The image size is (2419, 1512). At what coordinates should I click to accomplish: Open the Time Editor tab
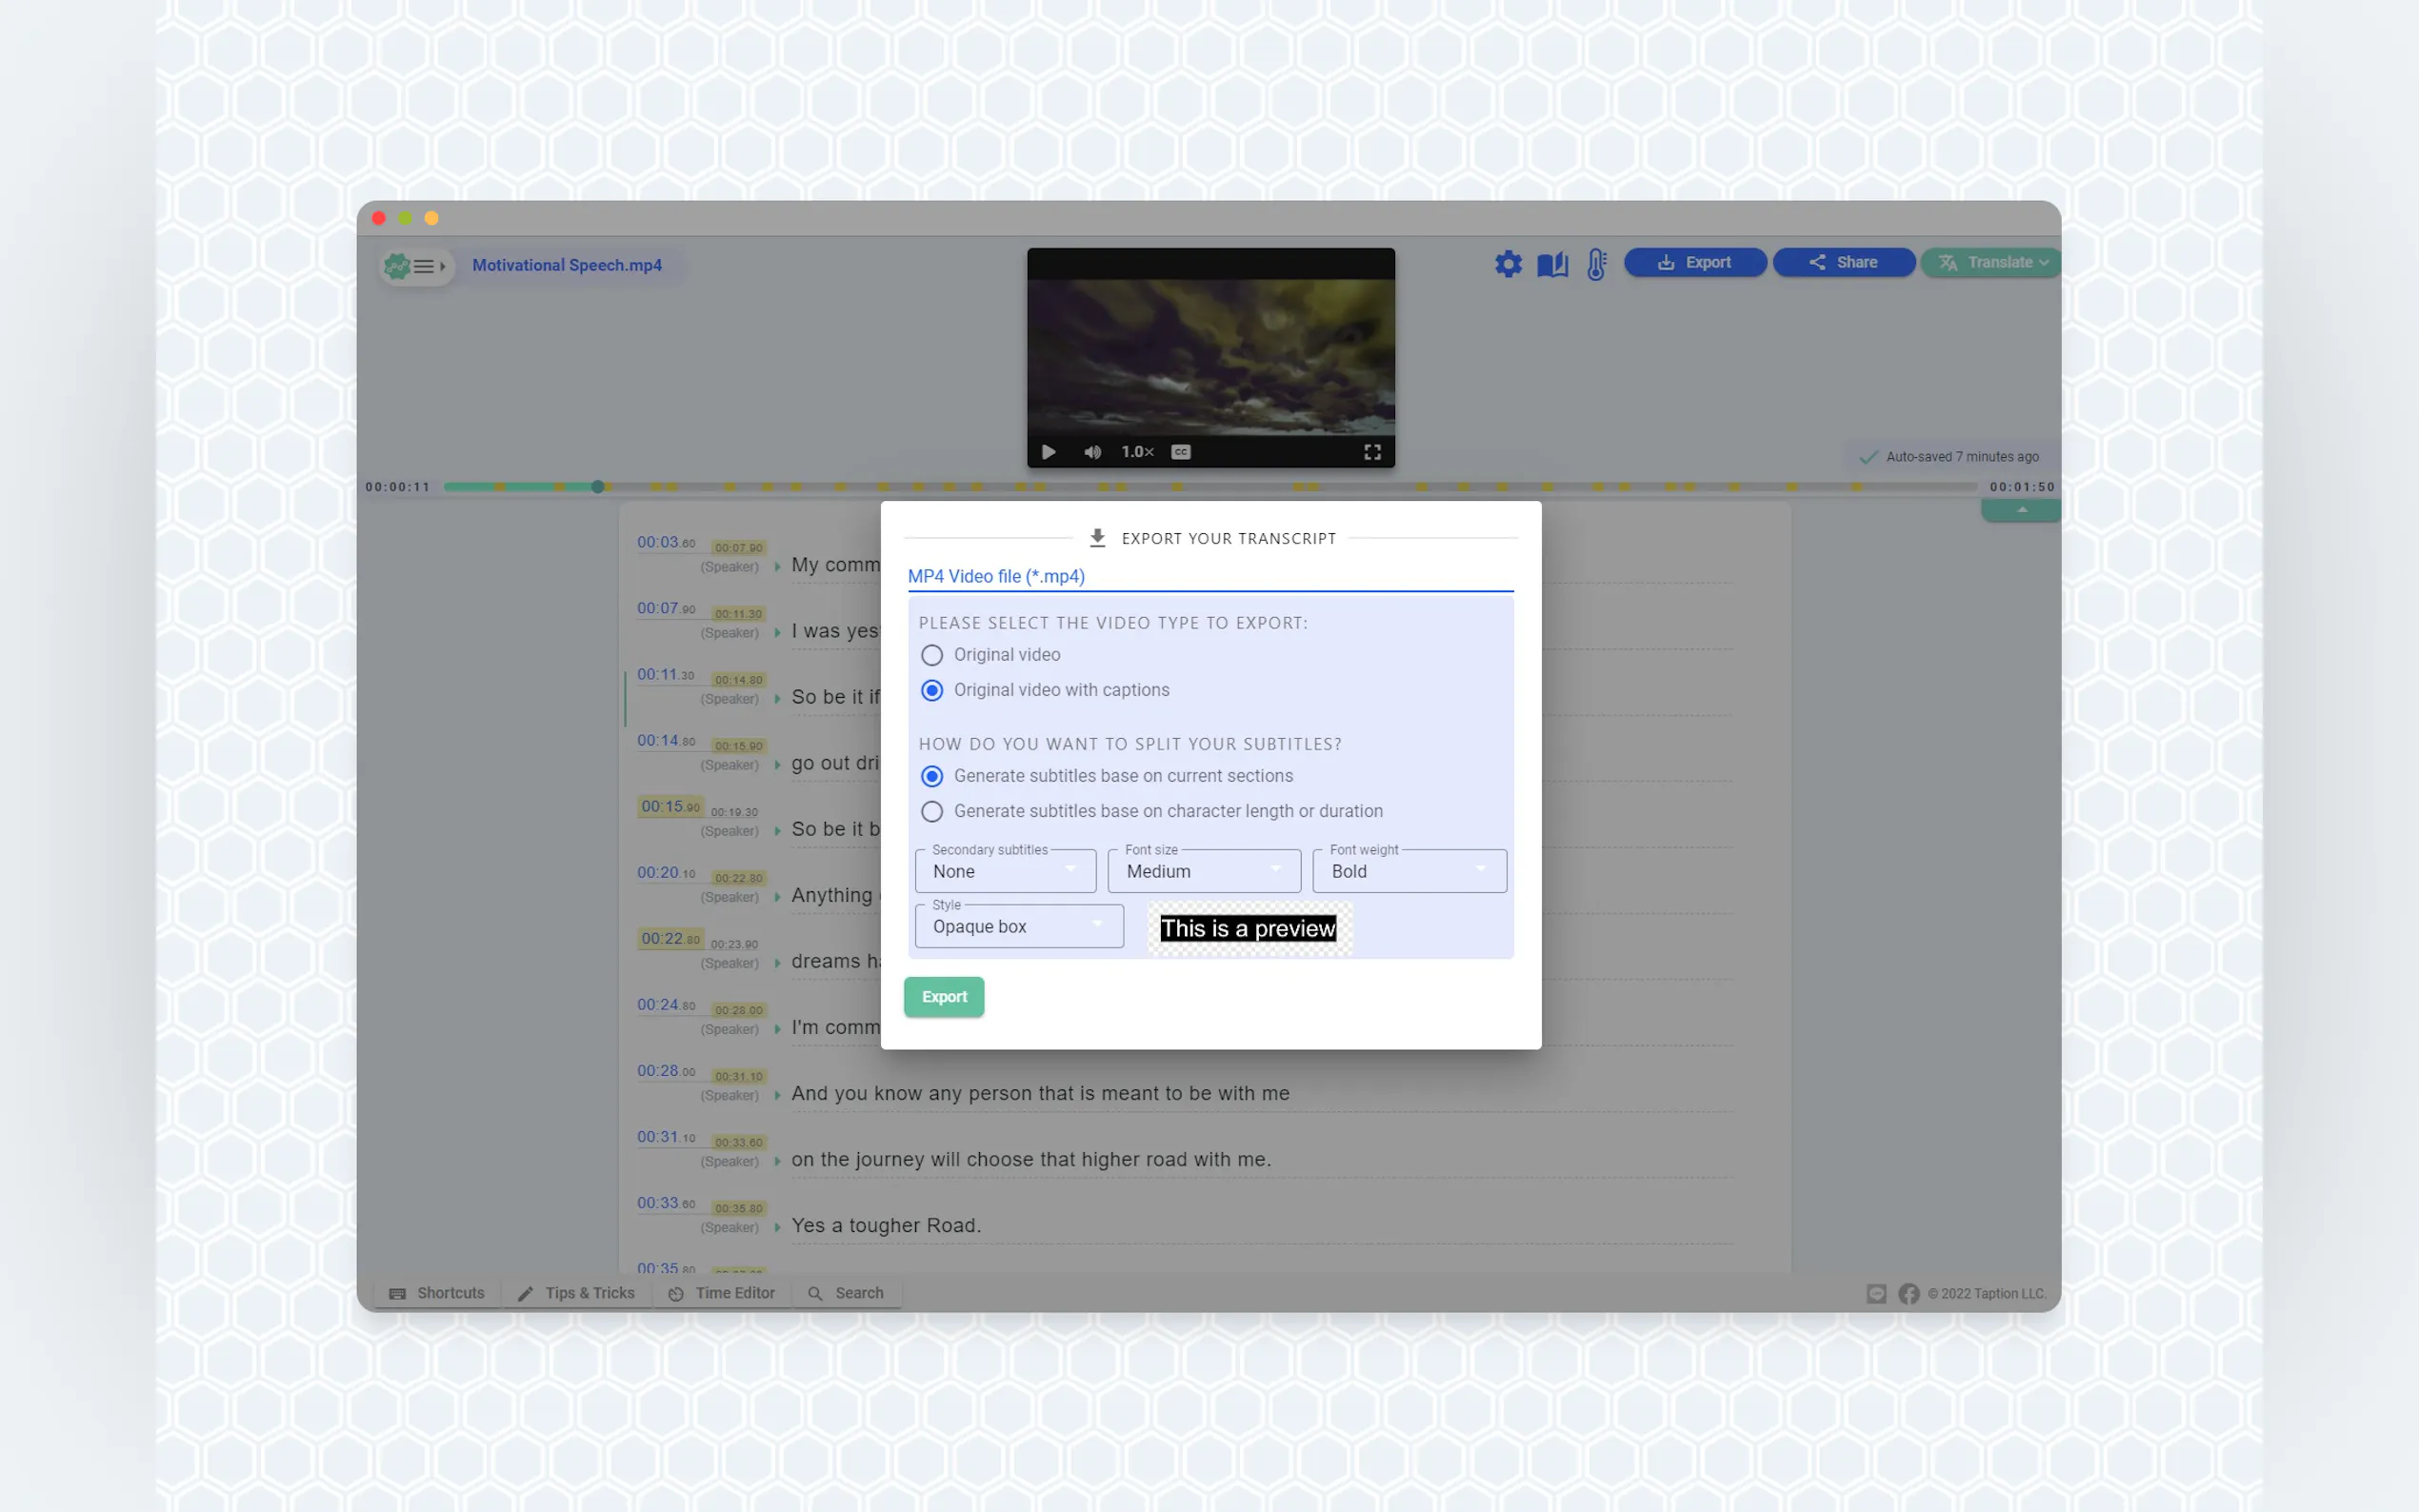(x=722, y=1293)
